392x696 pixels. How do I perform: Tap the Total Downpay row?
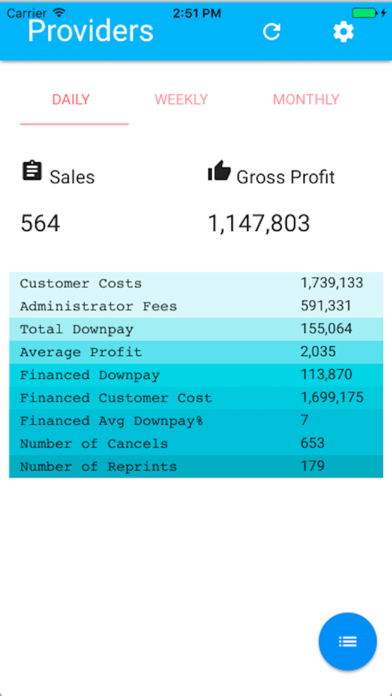click(196, 329)
